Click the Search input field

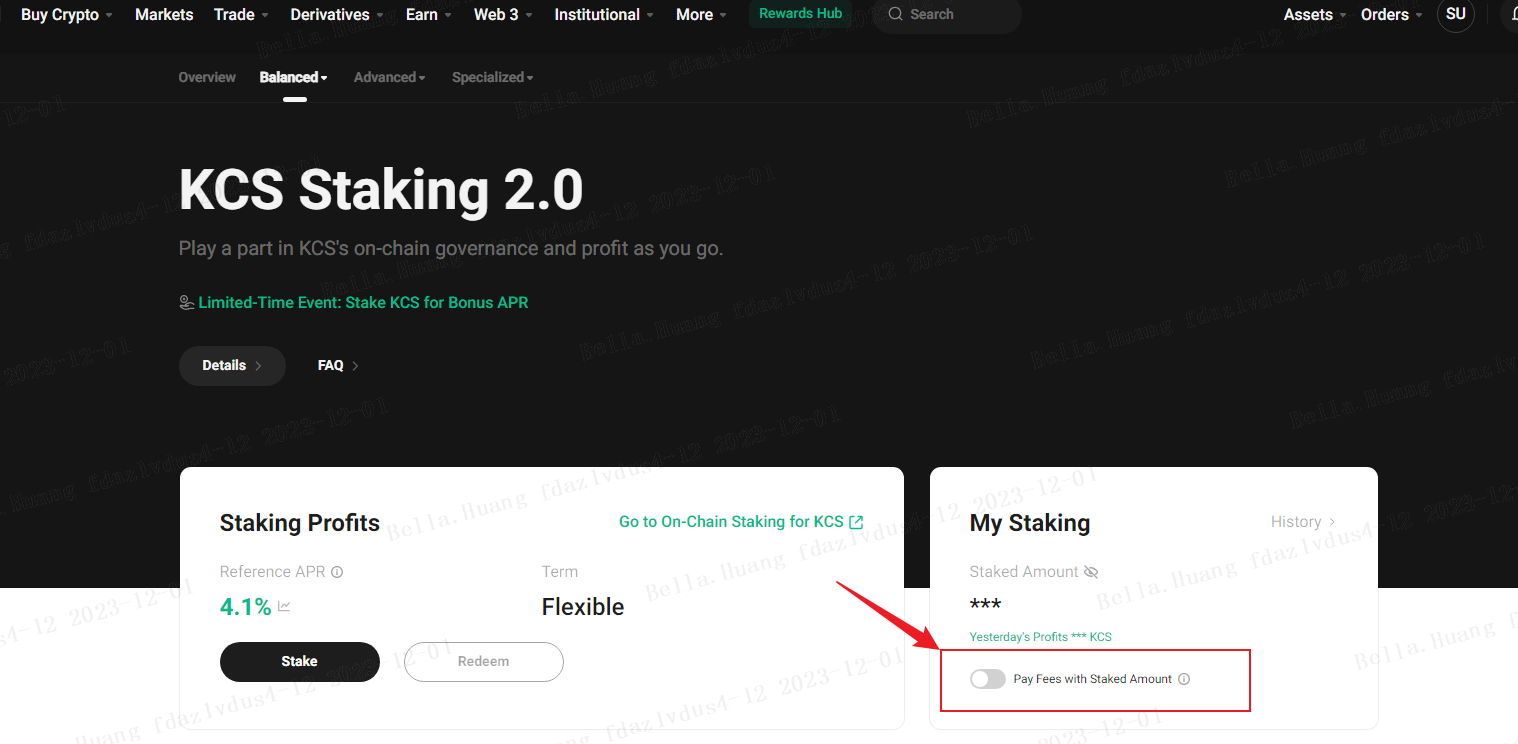pyautogui.click(x=947, y=15)
